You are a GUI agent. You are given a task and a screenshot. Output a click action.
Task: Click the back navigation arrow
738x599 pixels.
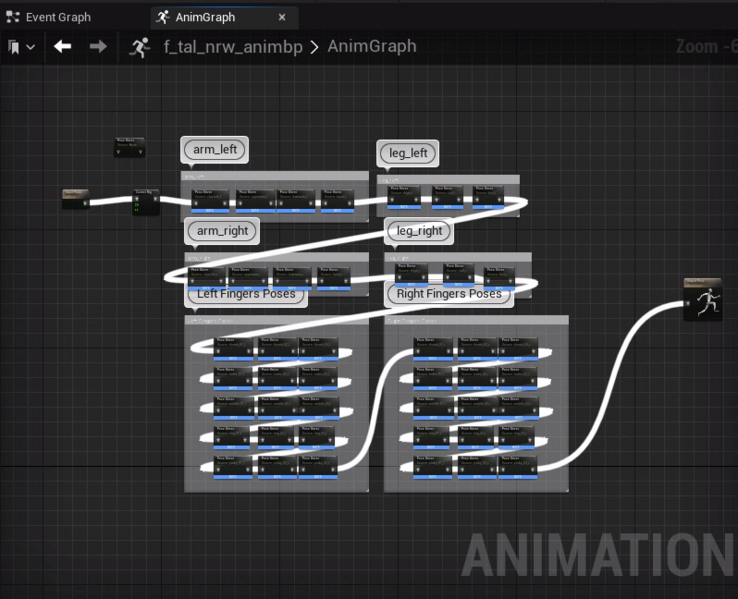point(63,47)
